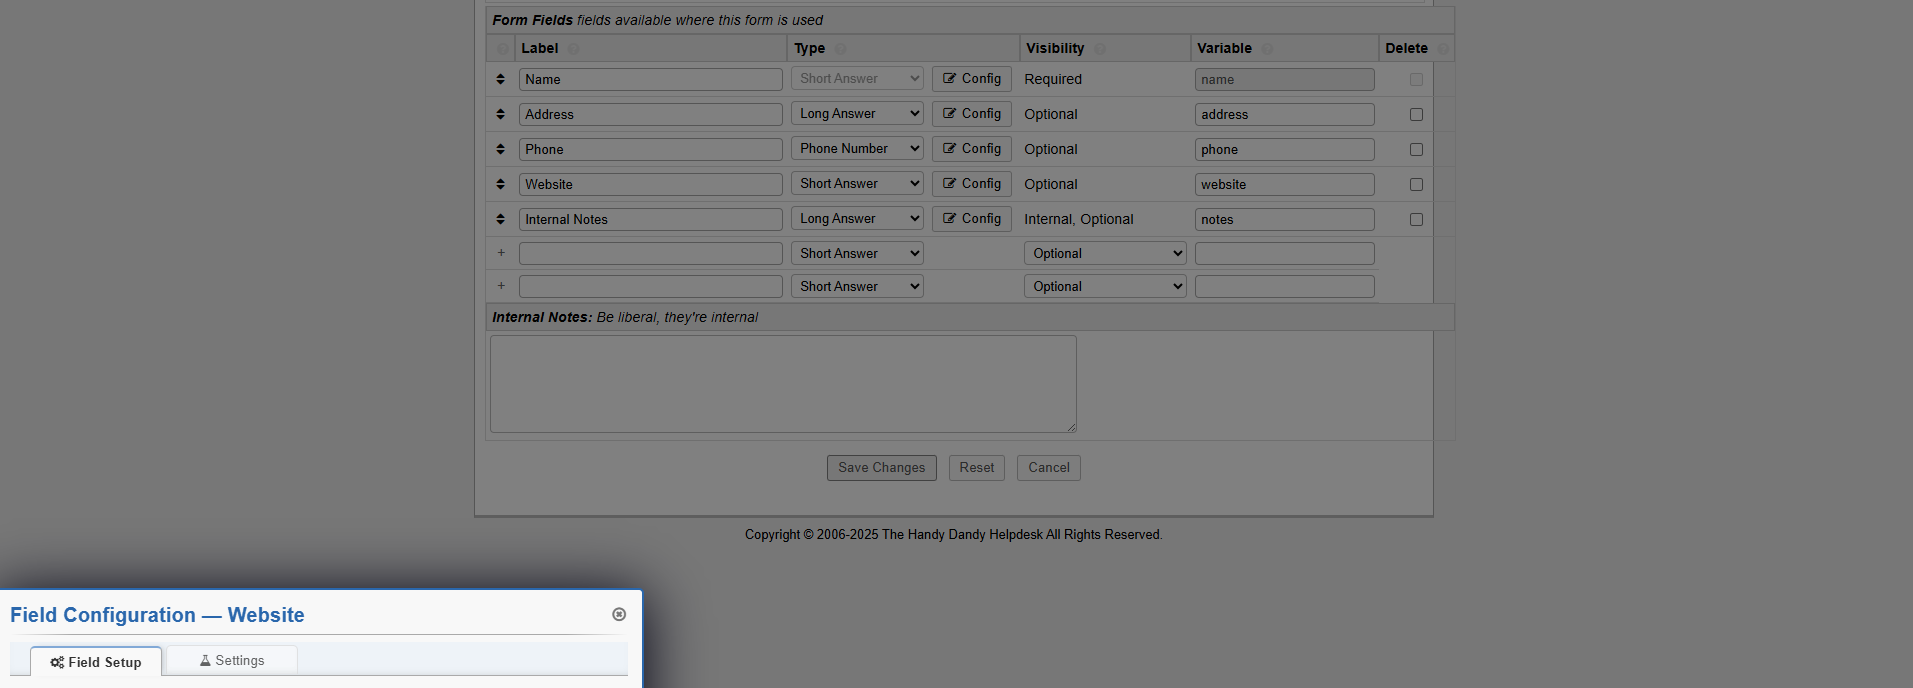Mark Internal Notes field for deletion

1416,220
